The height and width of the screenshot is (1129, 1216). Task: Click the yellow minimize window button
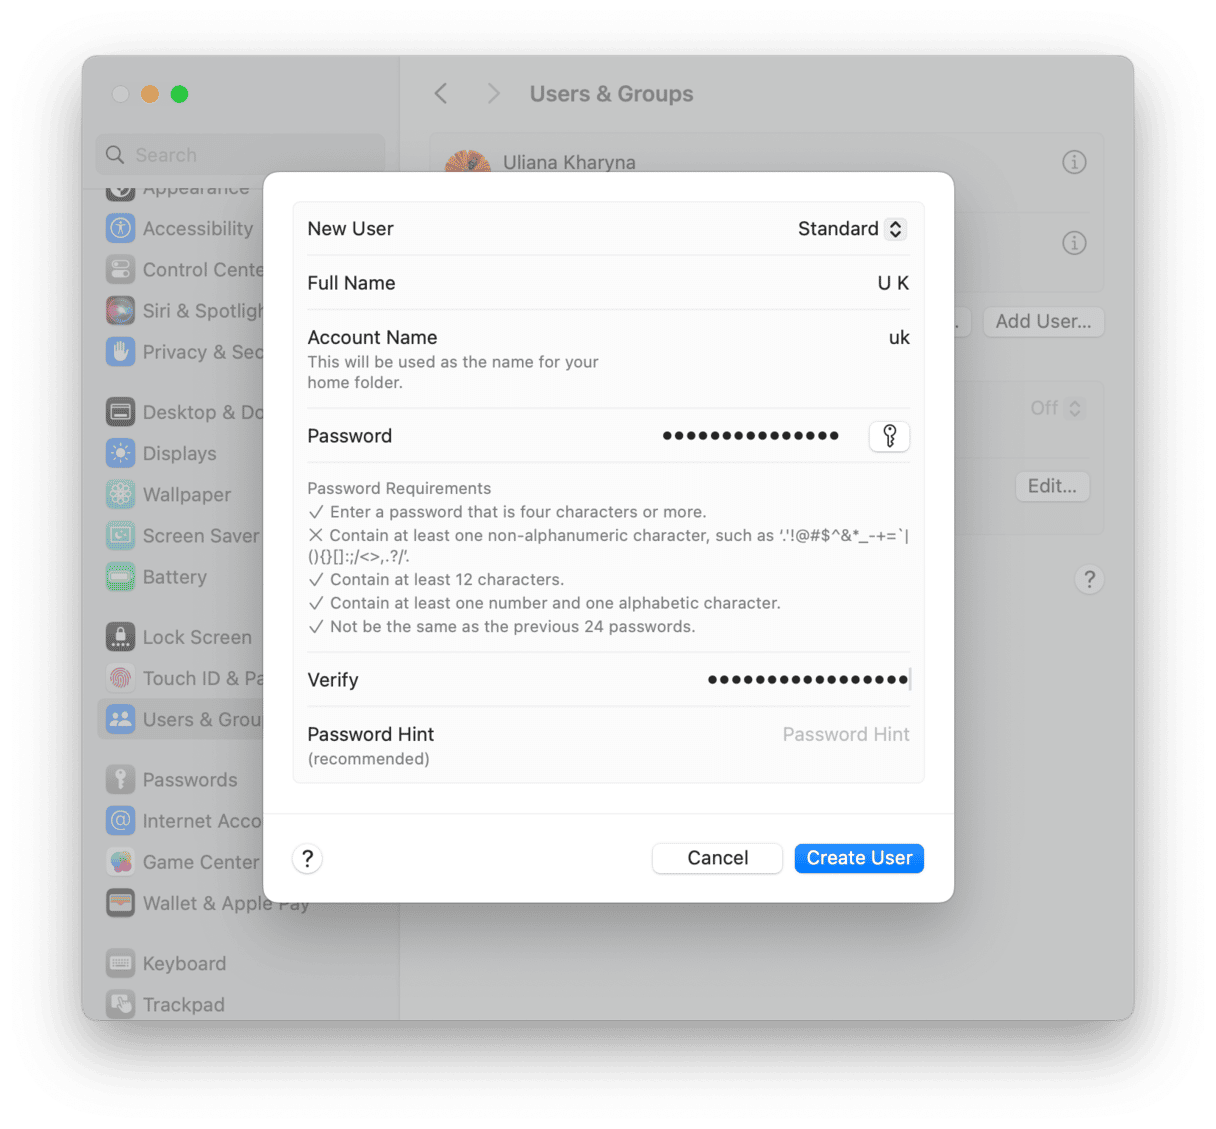pos(149,94)
